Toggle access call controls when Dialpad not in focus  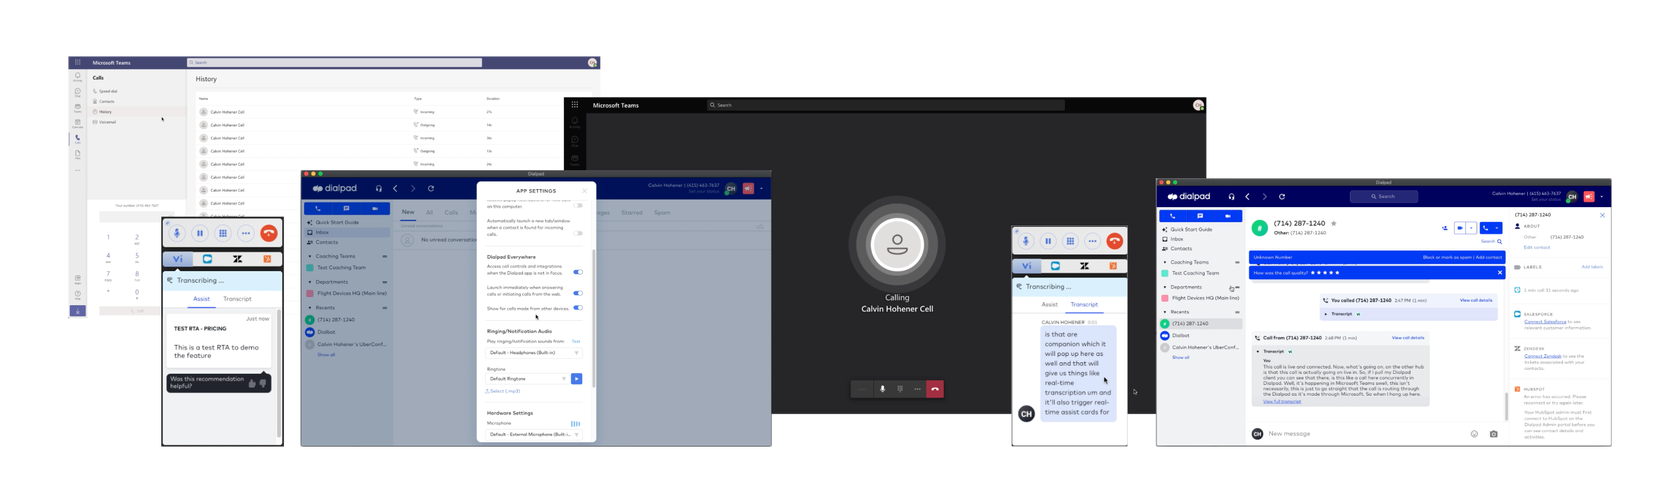click(578, 272)
